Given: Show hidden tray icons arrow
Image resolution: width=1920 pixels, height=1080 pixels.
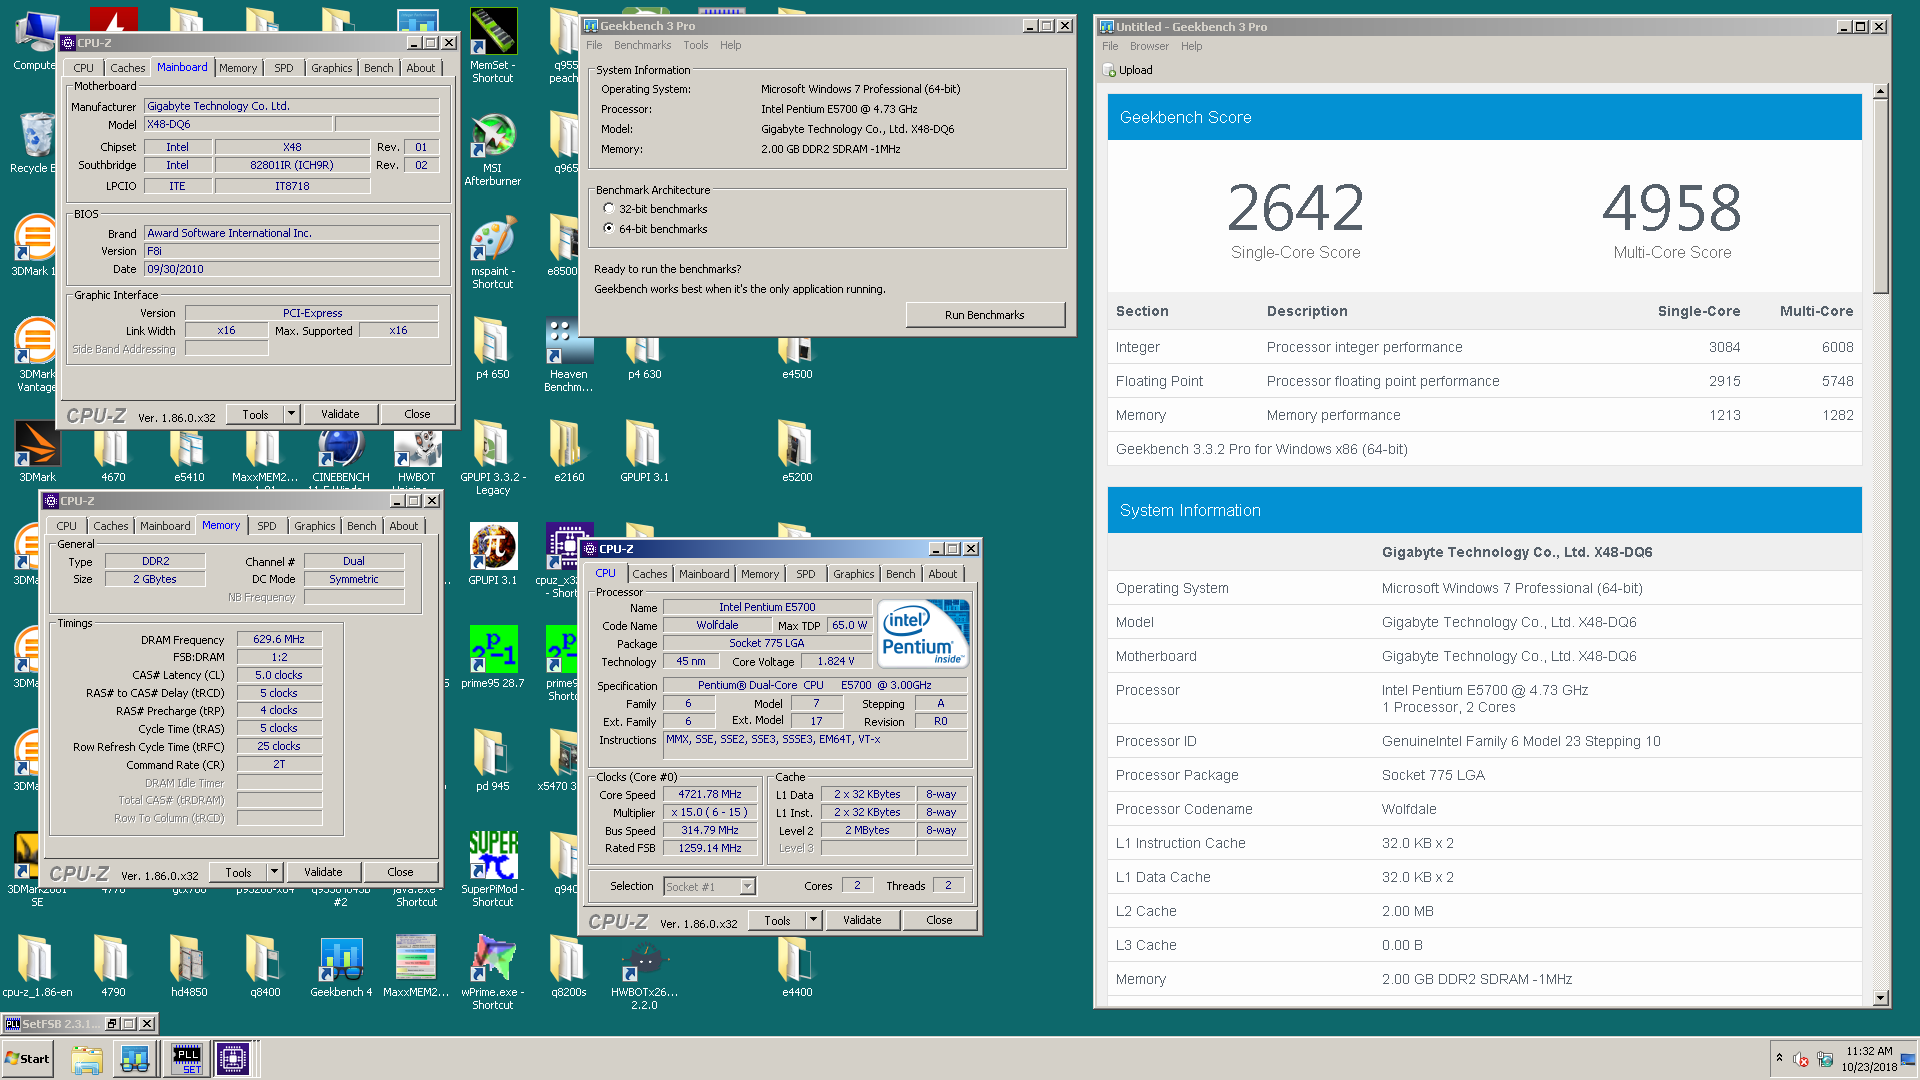Looking at the screenshot, I should pos(1779,1058).
